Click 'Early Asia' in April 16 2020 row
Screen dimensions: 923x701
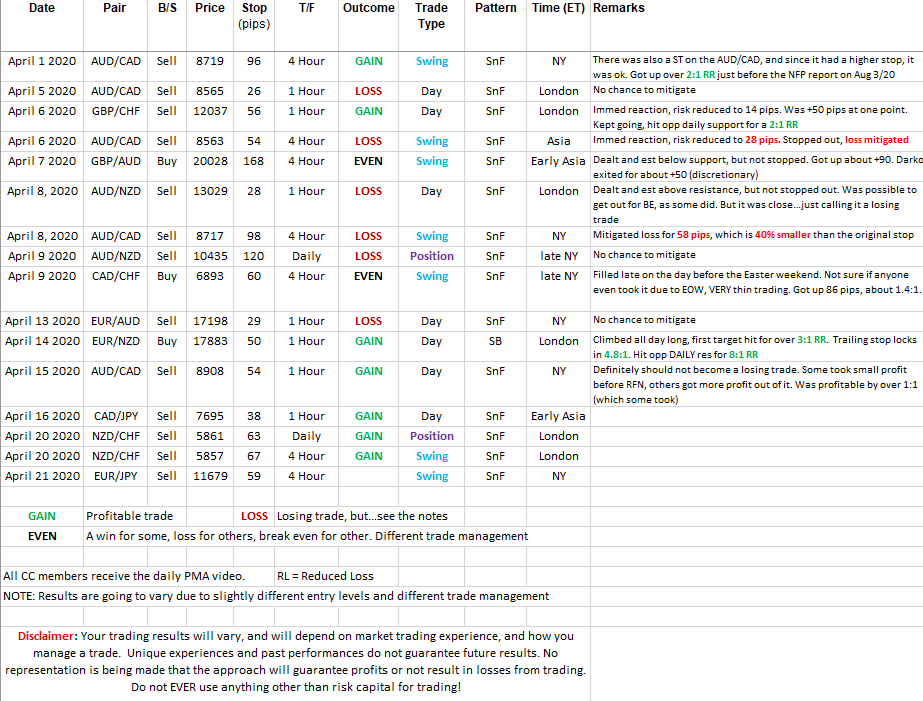point(558,416)
